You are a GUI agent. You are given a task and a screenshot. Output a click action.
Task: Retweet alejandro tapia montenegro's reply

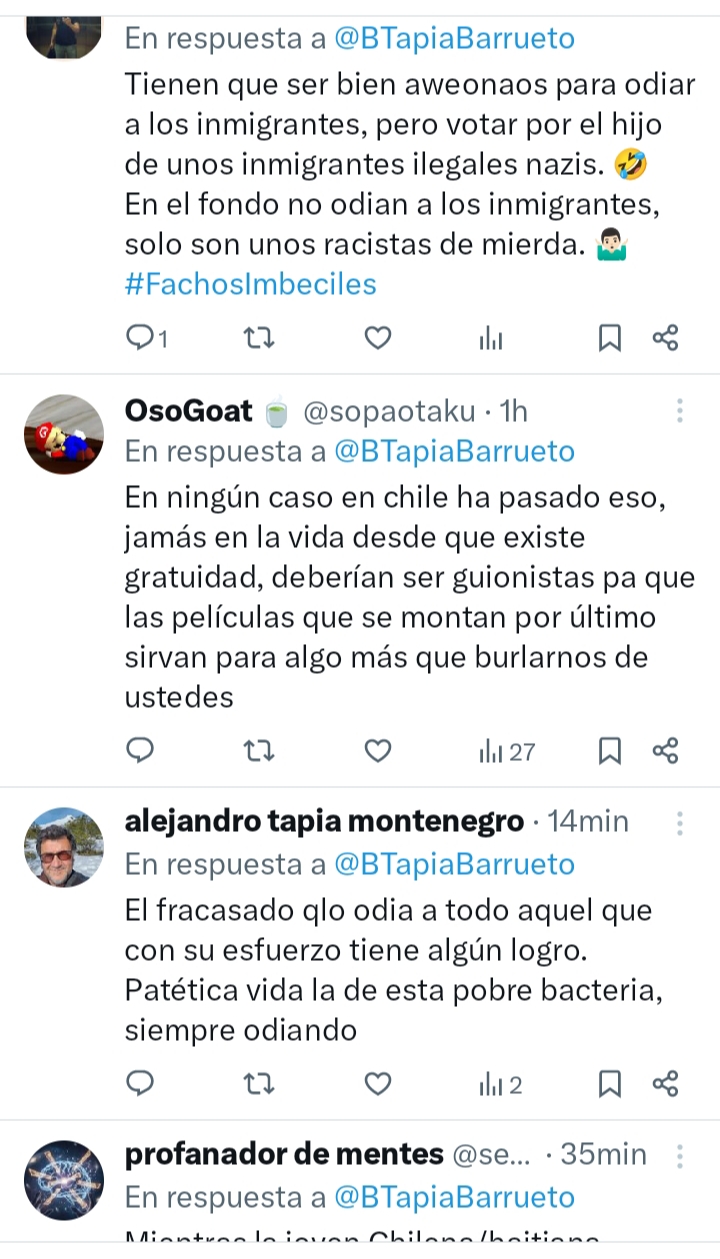point(260,1083)
